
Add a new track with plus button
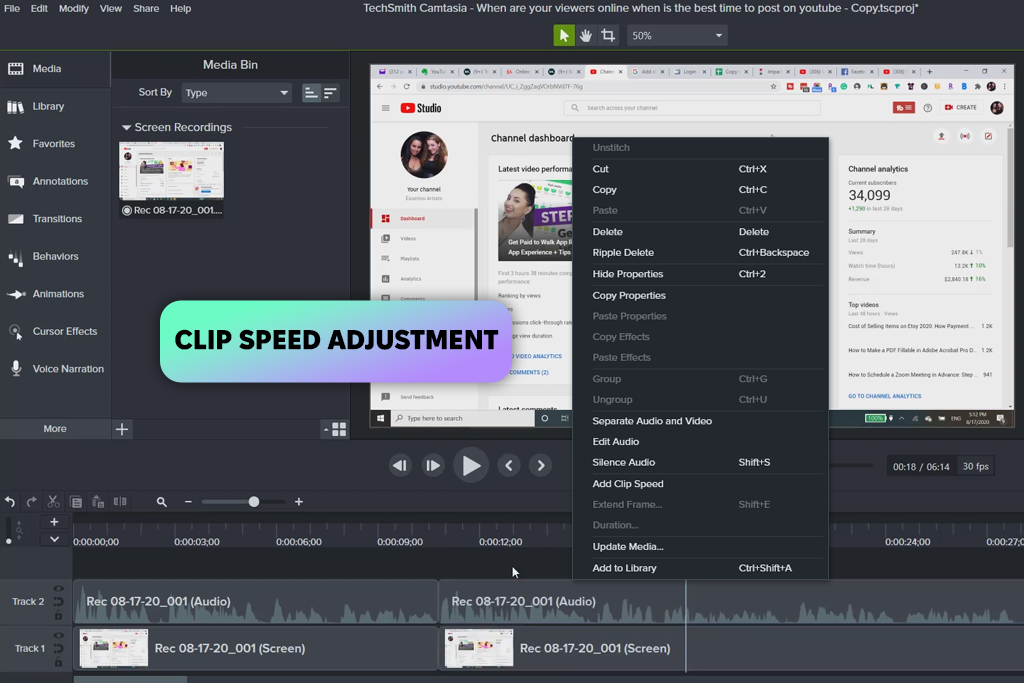click(54, 522)
